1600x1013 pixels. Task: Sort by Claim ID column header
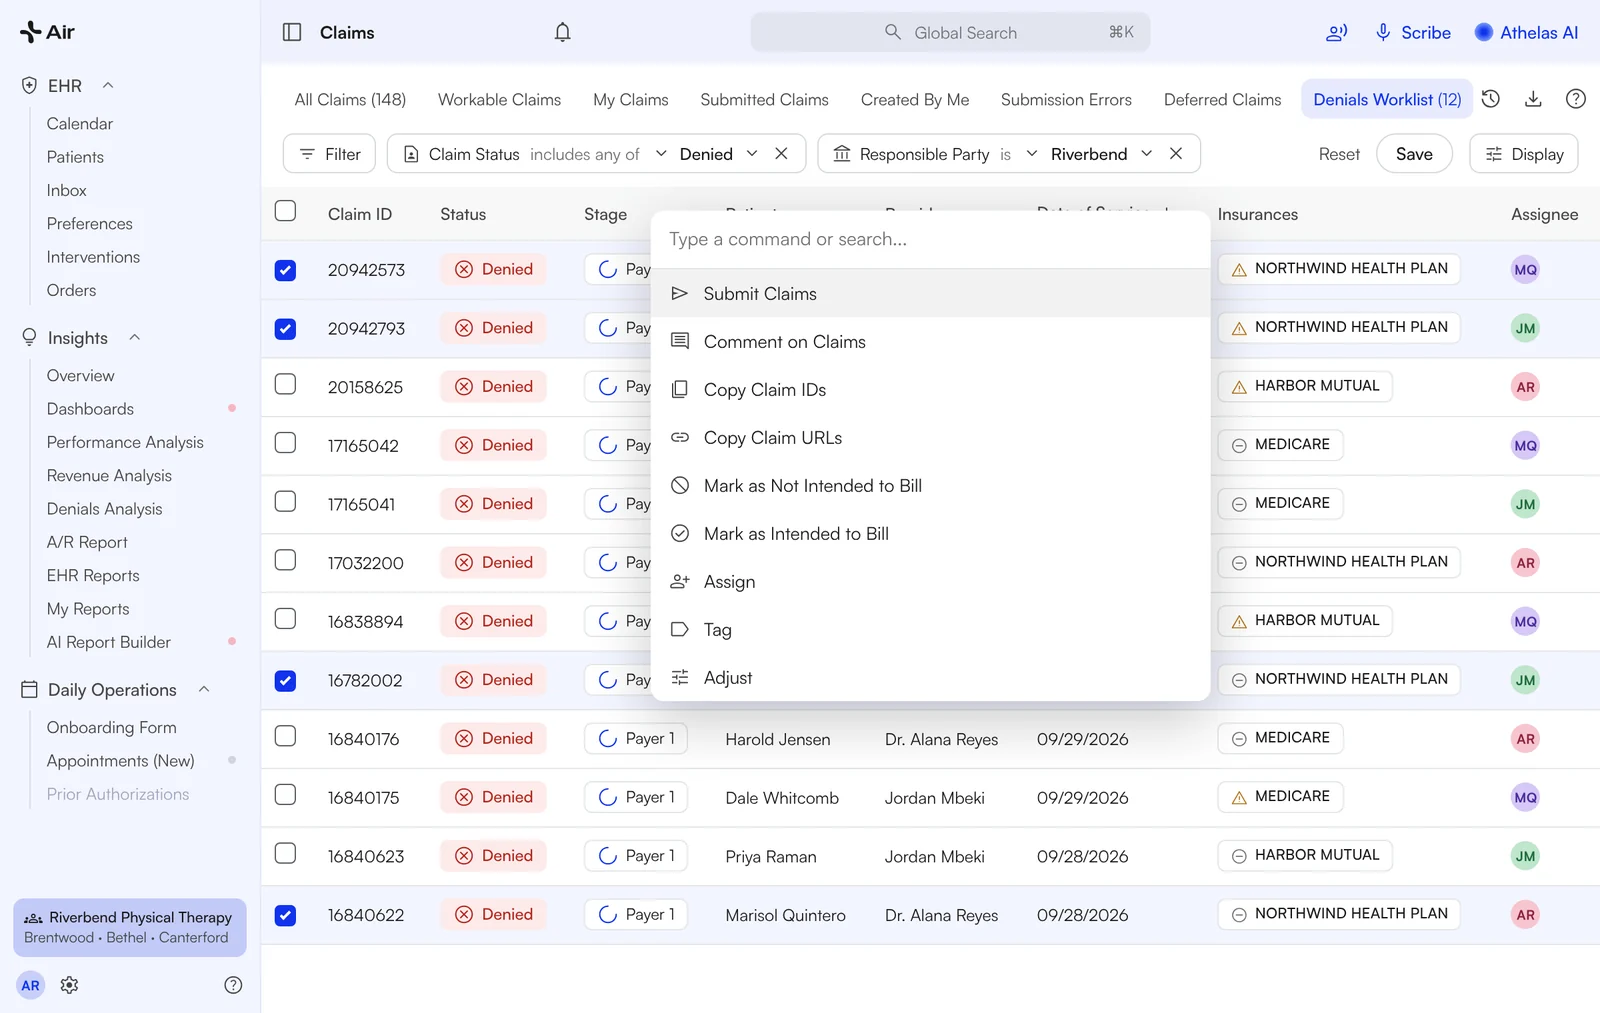tap(360, 214)
